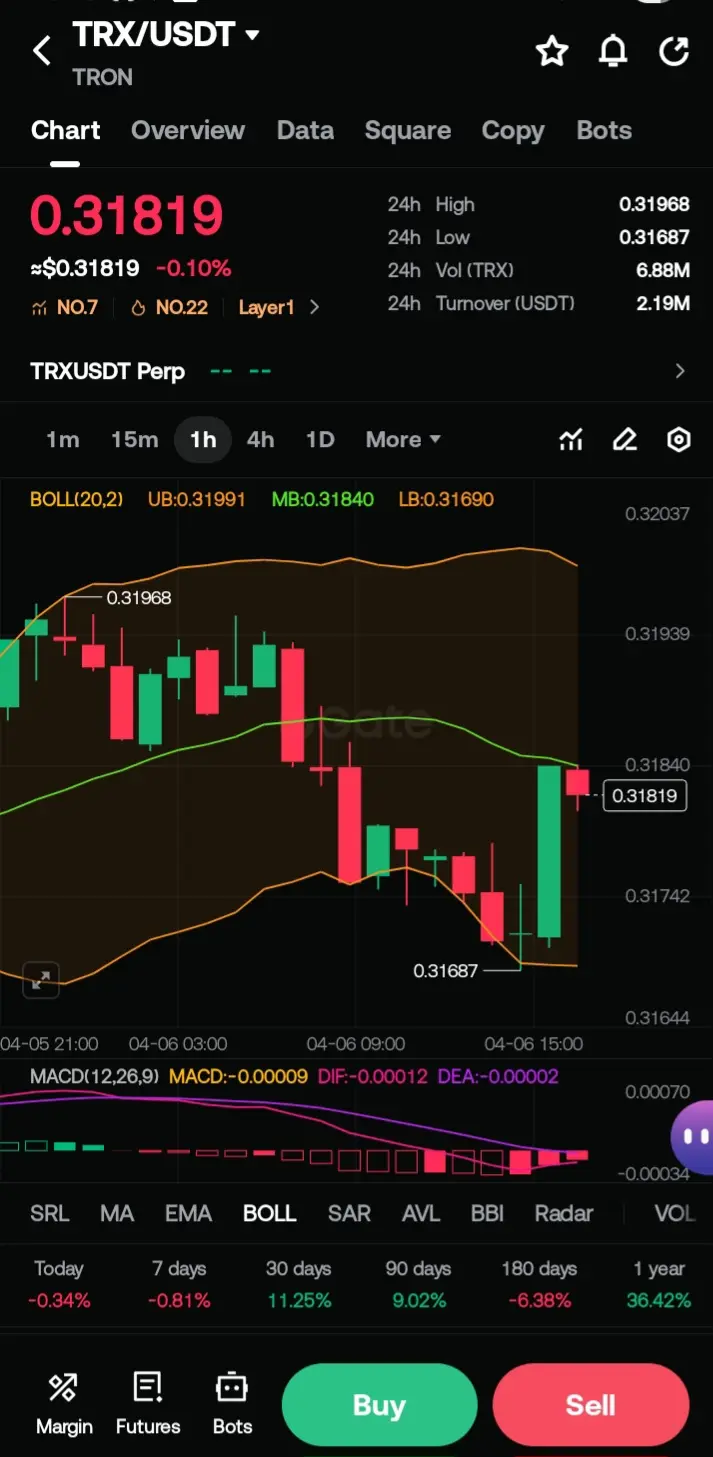Switch to the Square tab
713x1457 pixels.
408,131
